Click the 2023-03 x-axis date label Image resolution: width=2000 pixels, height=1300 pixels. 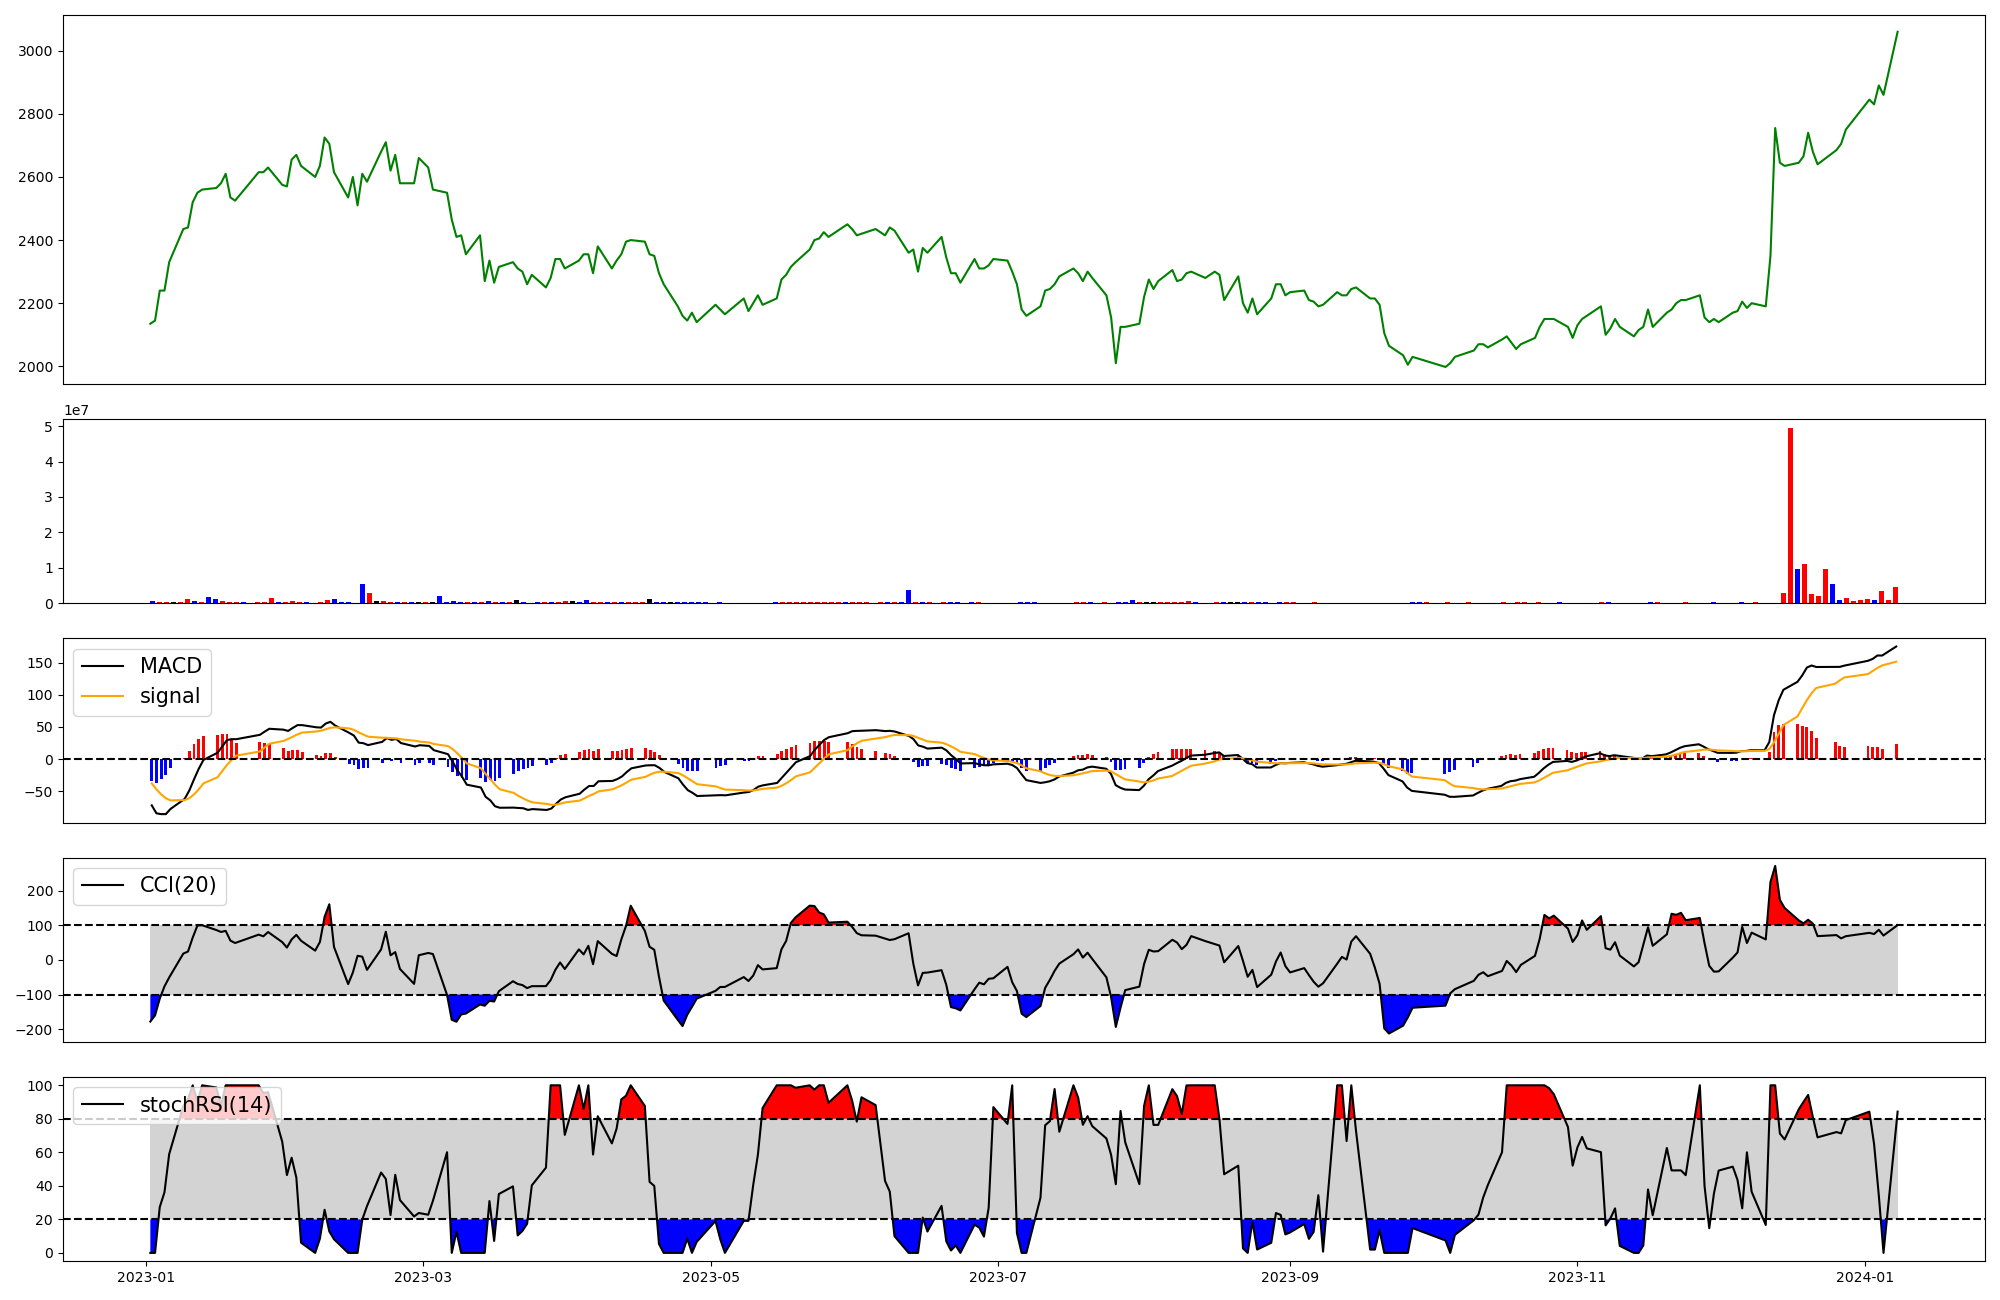(x=423, y=1277)
